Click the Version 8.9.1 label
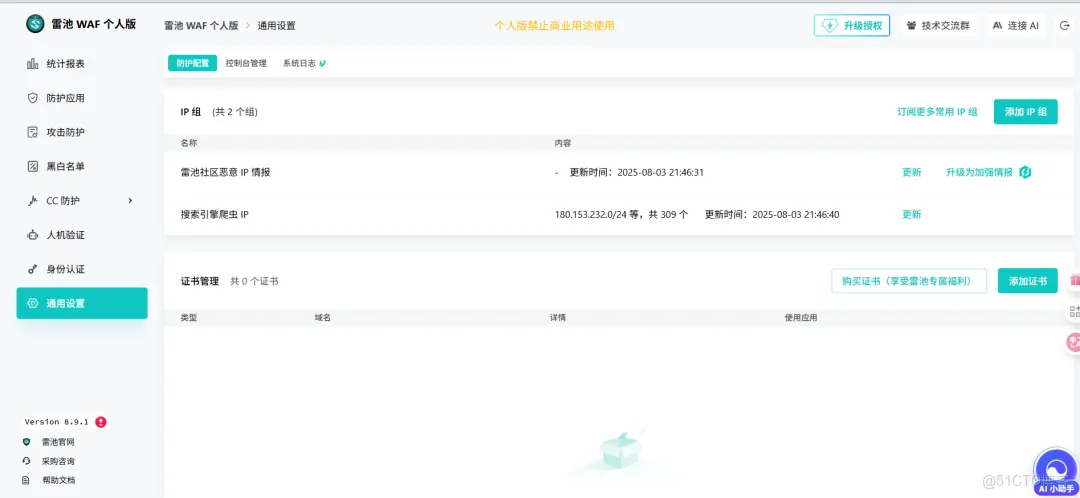This screenshot has width=1080, height=498. (56, 422)
